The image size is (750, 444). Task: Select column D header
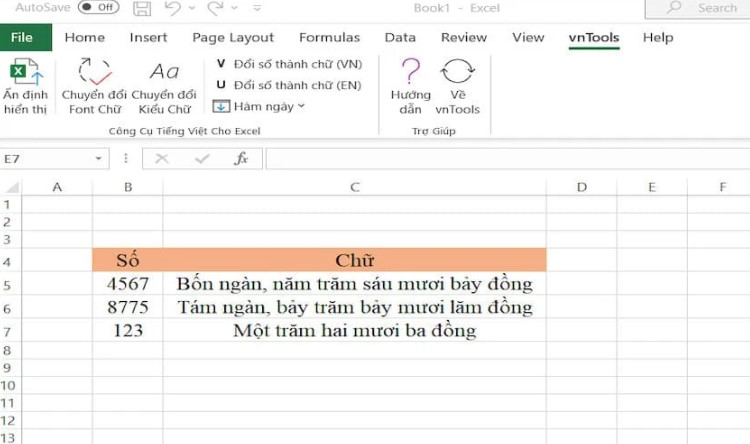[582, 187]
